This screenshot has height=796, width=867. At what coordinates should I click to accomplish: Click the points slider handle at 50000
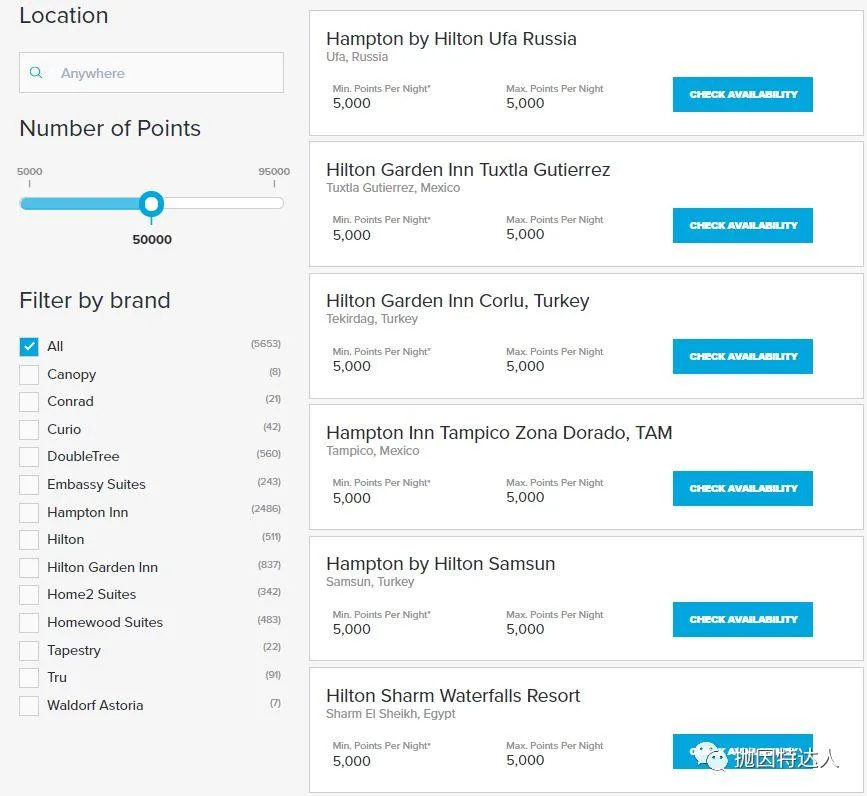click(x=152, y=204)
